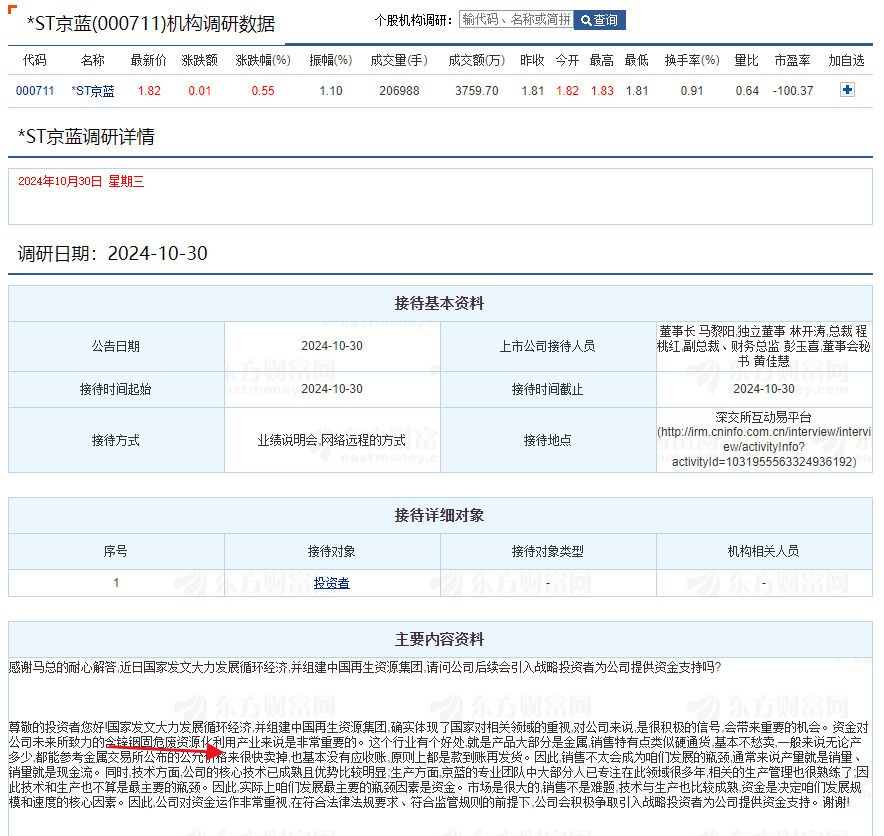Click the reply paragraph starting 尊敬的投资者
This screenshot has width=884, height=836.
tap(440, 764)
